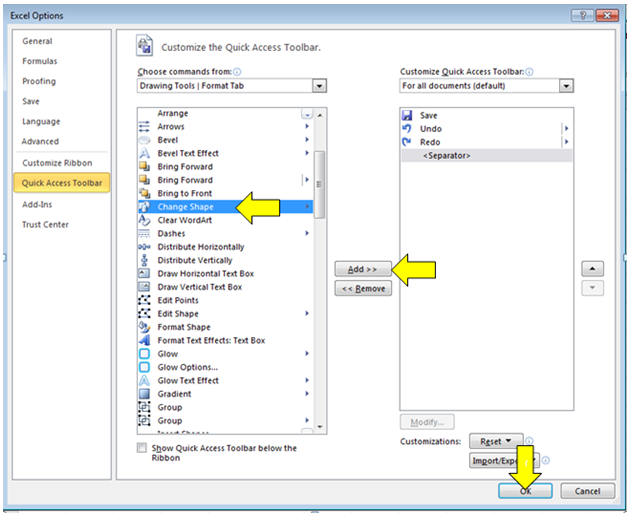Expand the Dashes submenu arrow
The image size is (631, 514).
tap(307, 233)
